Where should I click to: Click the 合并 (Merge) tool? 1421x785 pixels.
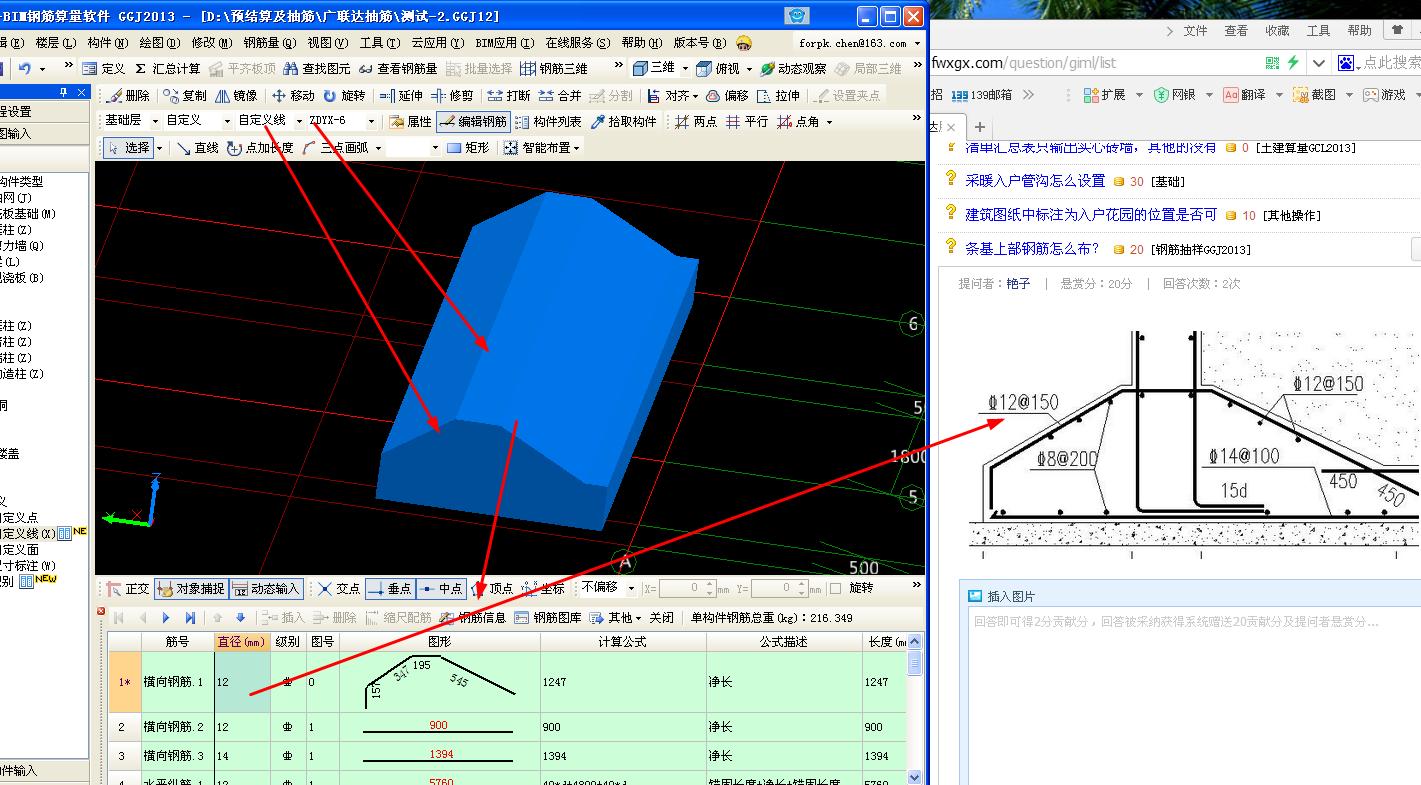pos(559,96)
